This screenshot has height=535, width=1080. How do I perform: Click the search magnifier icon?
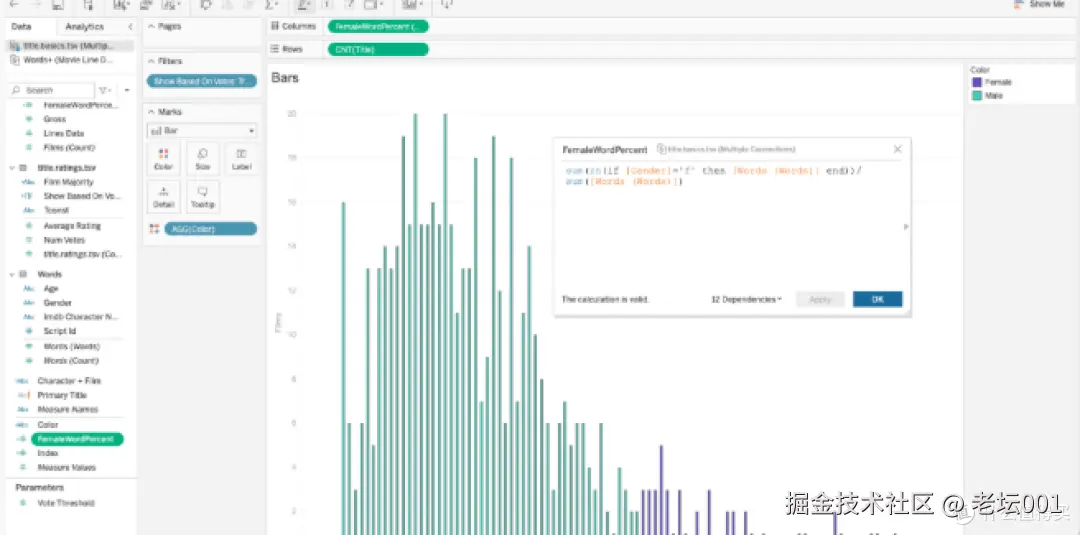17,90
